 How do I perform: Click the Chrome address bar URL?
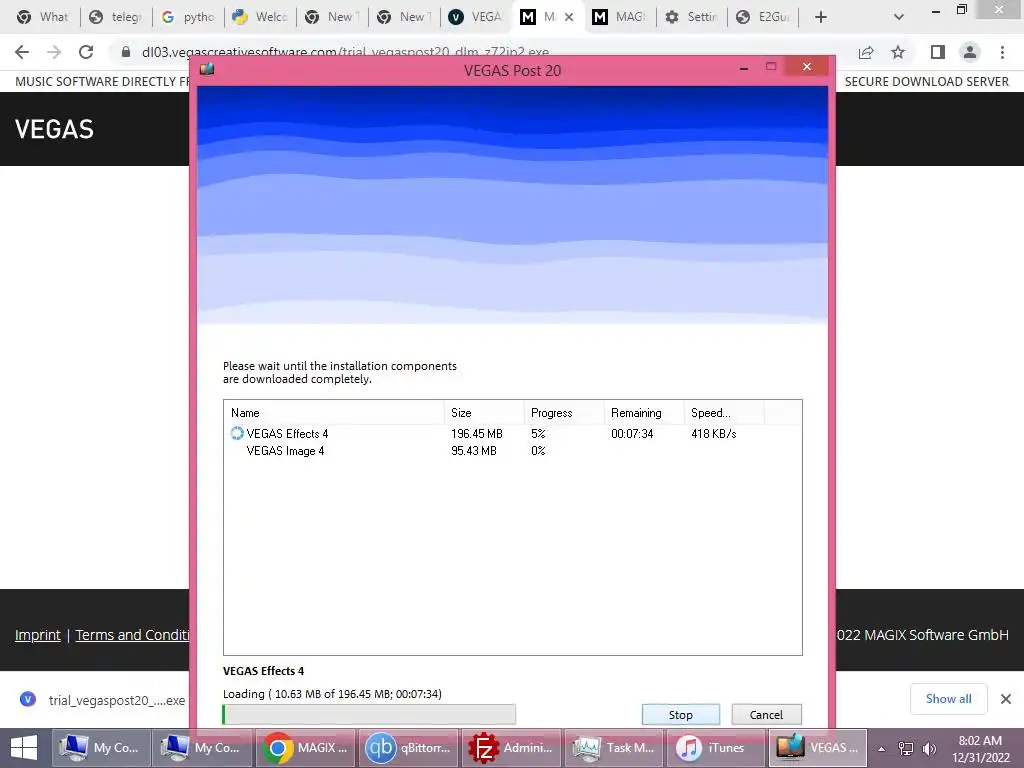[345, 52]
